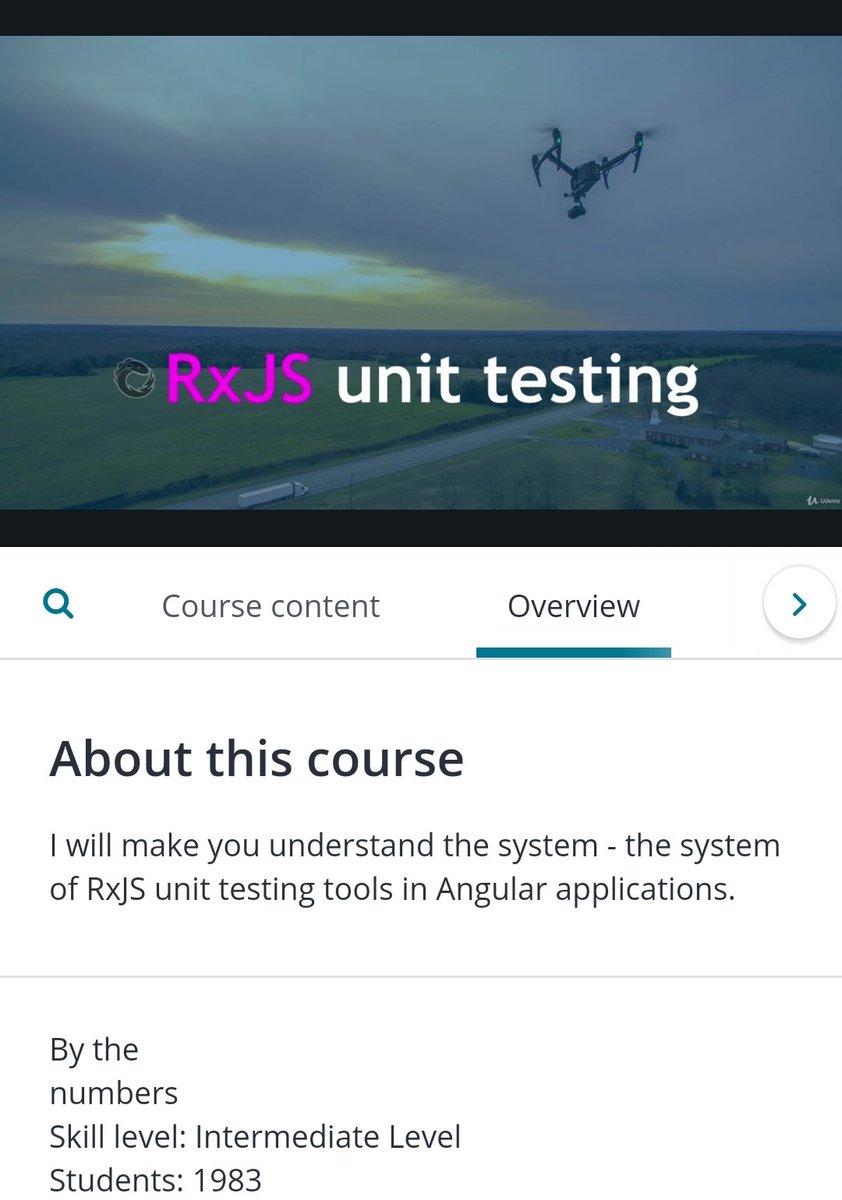Tap the white truck in the video frame
This screenshot has width=842, height=1200.
(272, 494)
